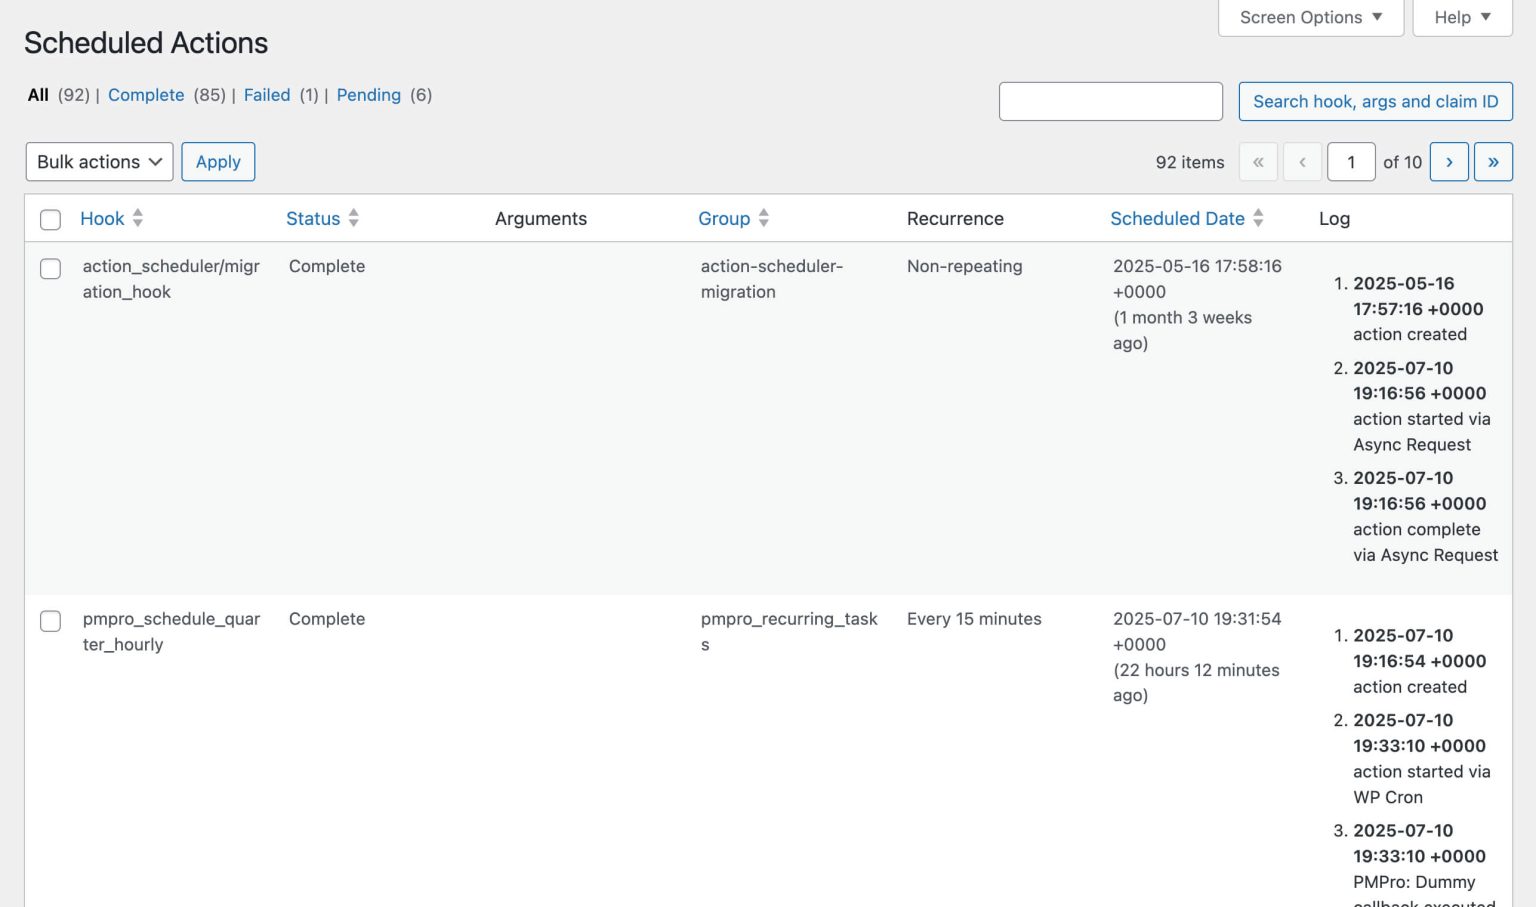Go to the previous page
1536x907 pixels.
[x=1303, y=161]
